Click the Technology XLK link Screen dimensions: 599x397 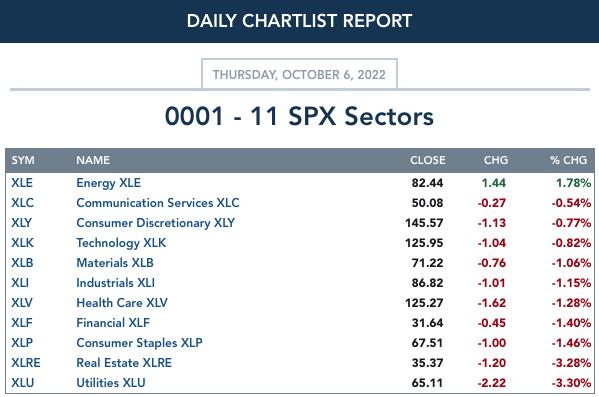(x=121, y=243)
